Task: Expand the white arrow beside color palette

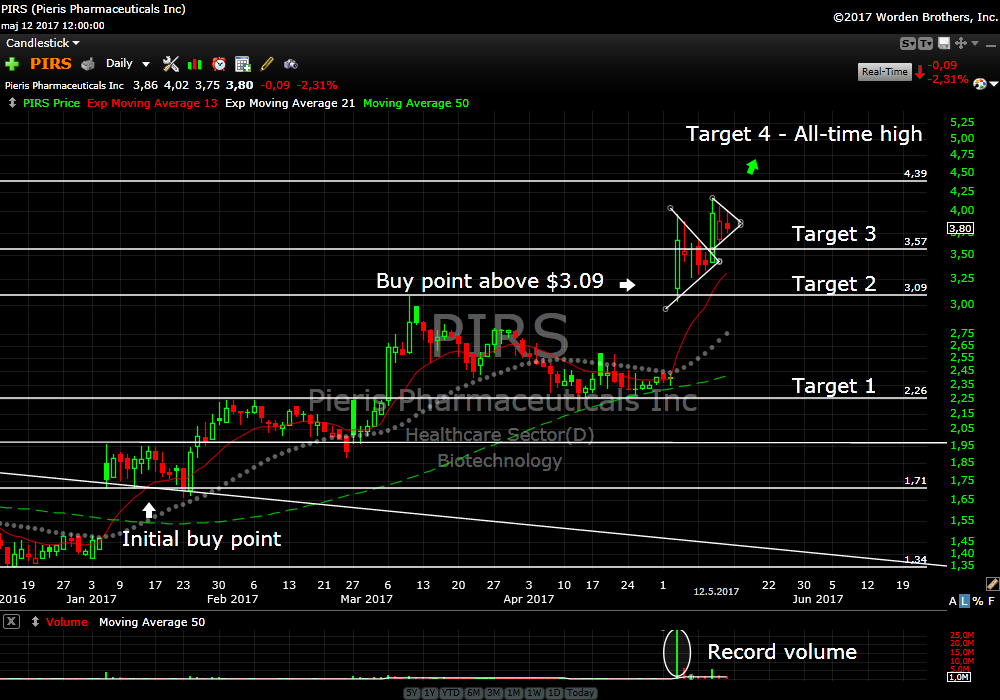Action: click(x=994, y=84)
